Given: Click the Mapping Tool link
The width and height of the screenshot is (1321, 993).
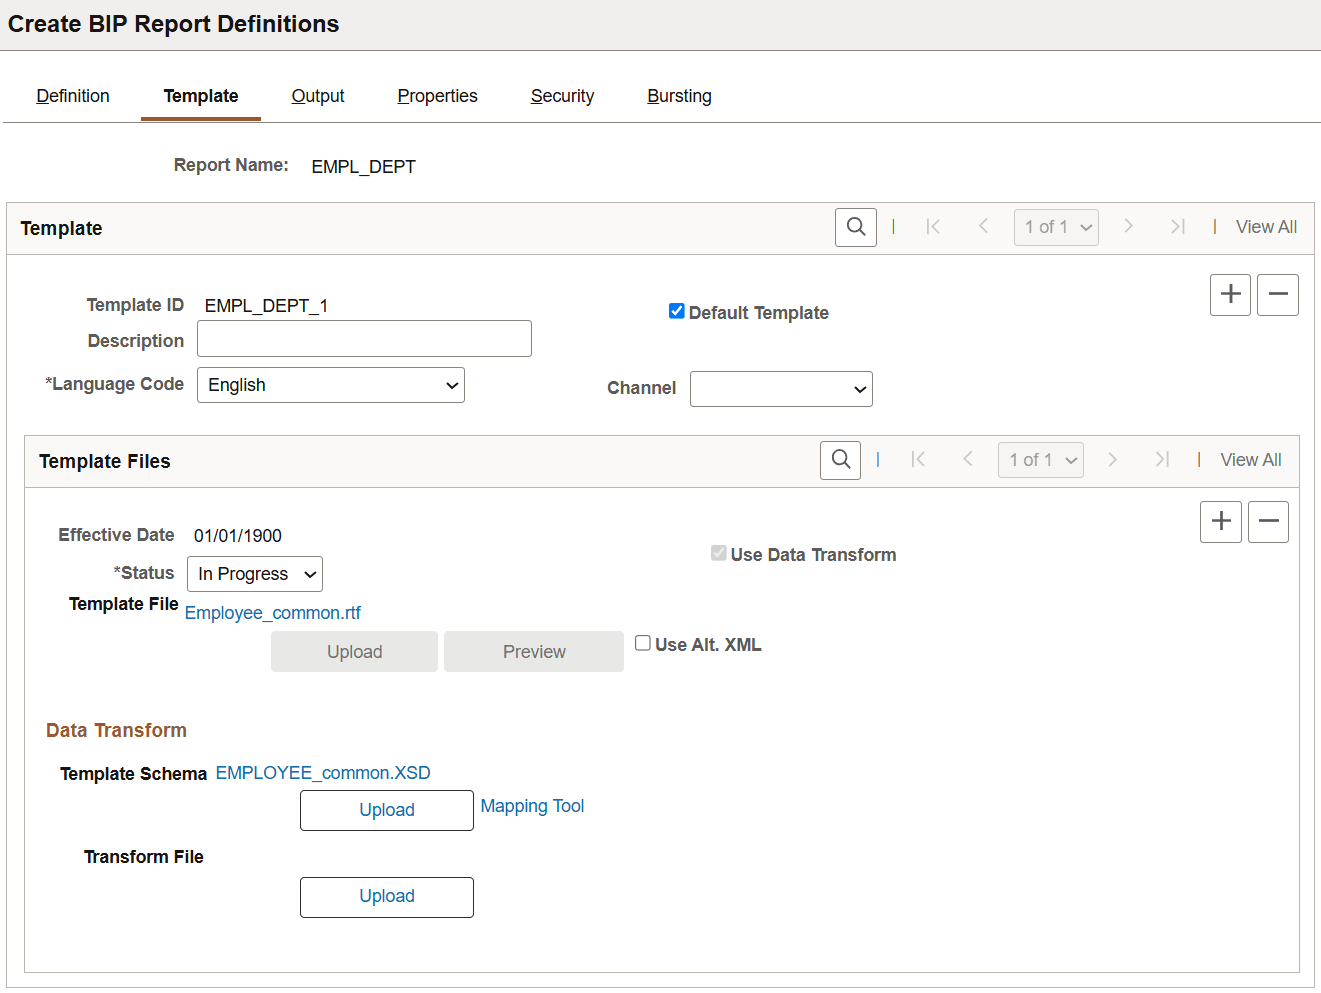Looking at the screenshot, I should click(532, 806).
